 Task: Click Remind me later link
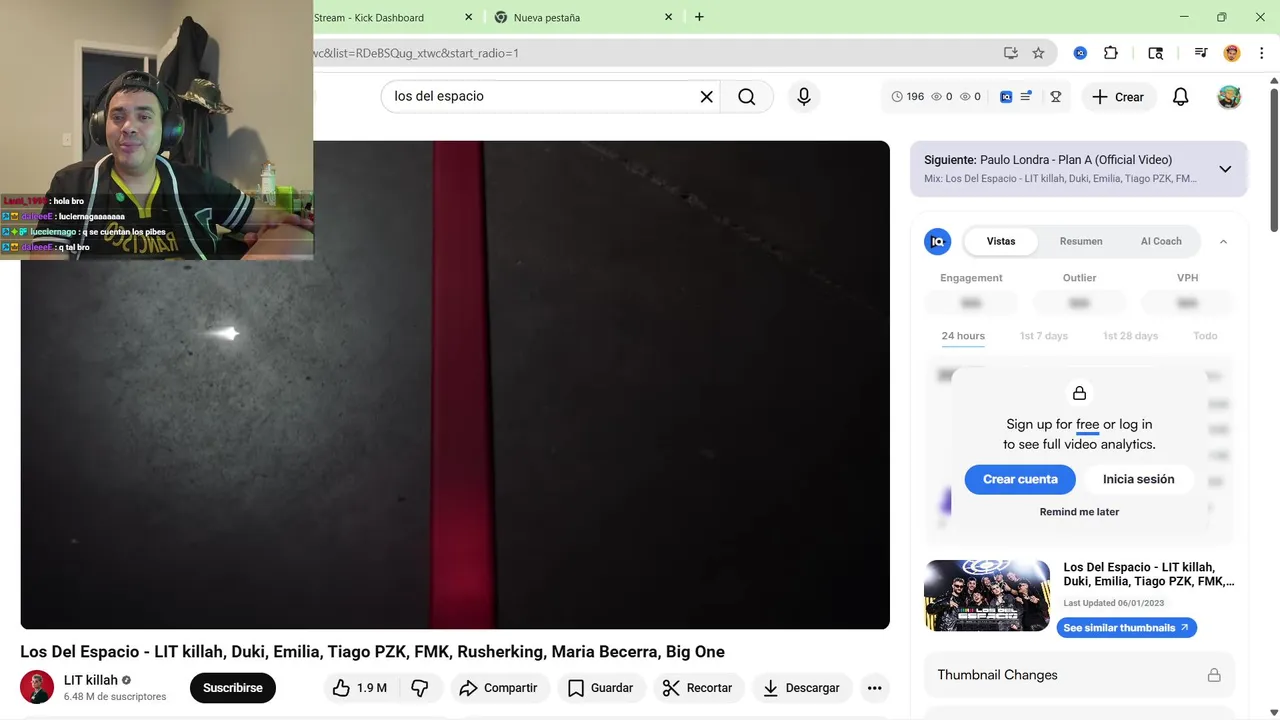(x=1079, y=512)
